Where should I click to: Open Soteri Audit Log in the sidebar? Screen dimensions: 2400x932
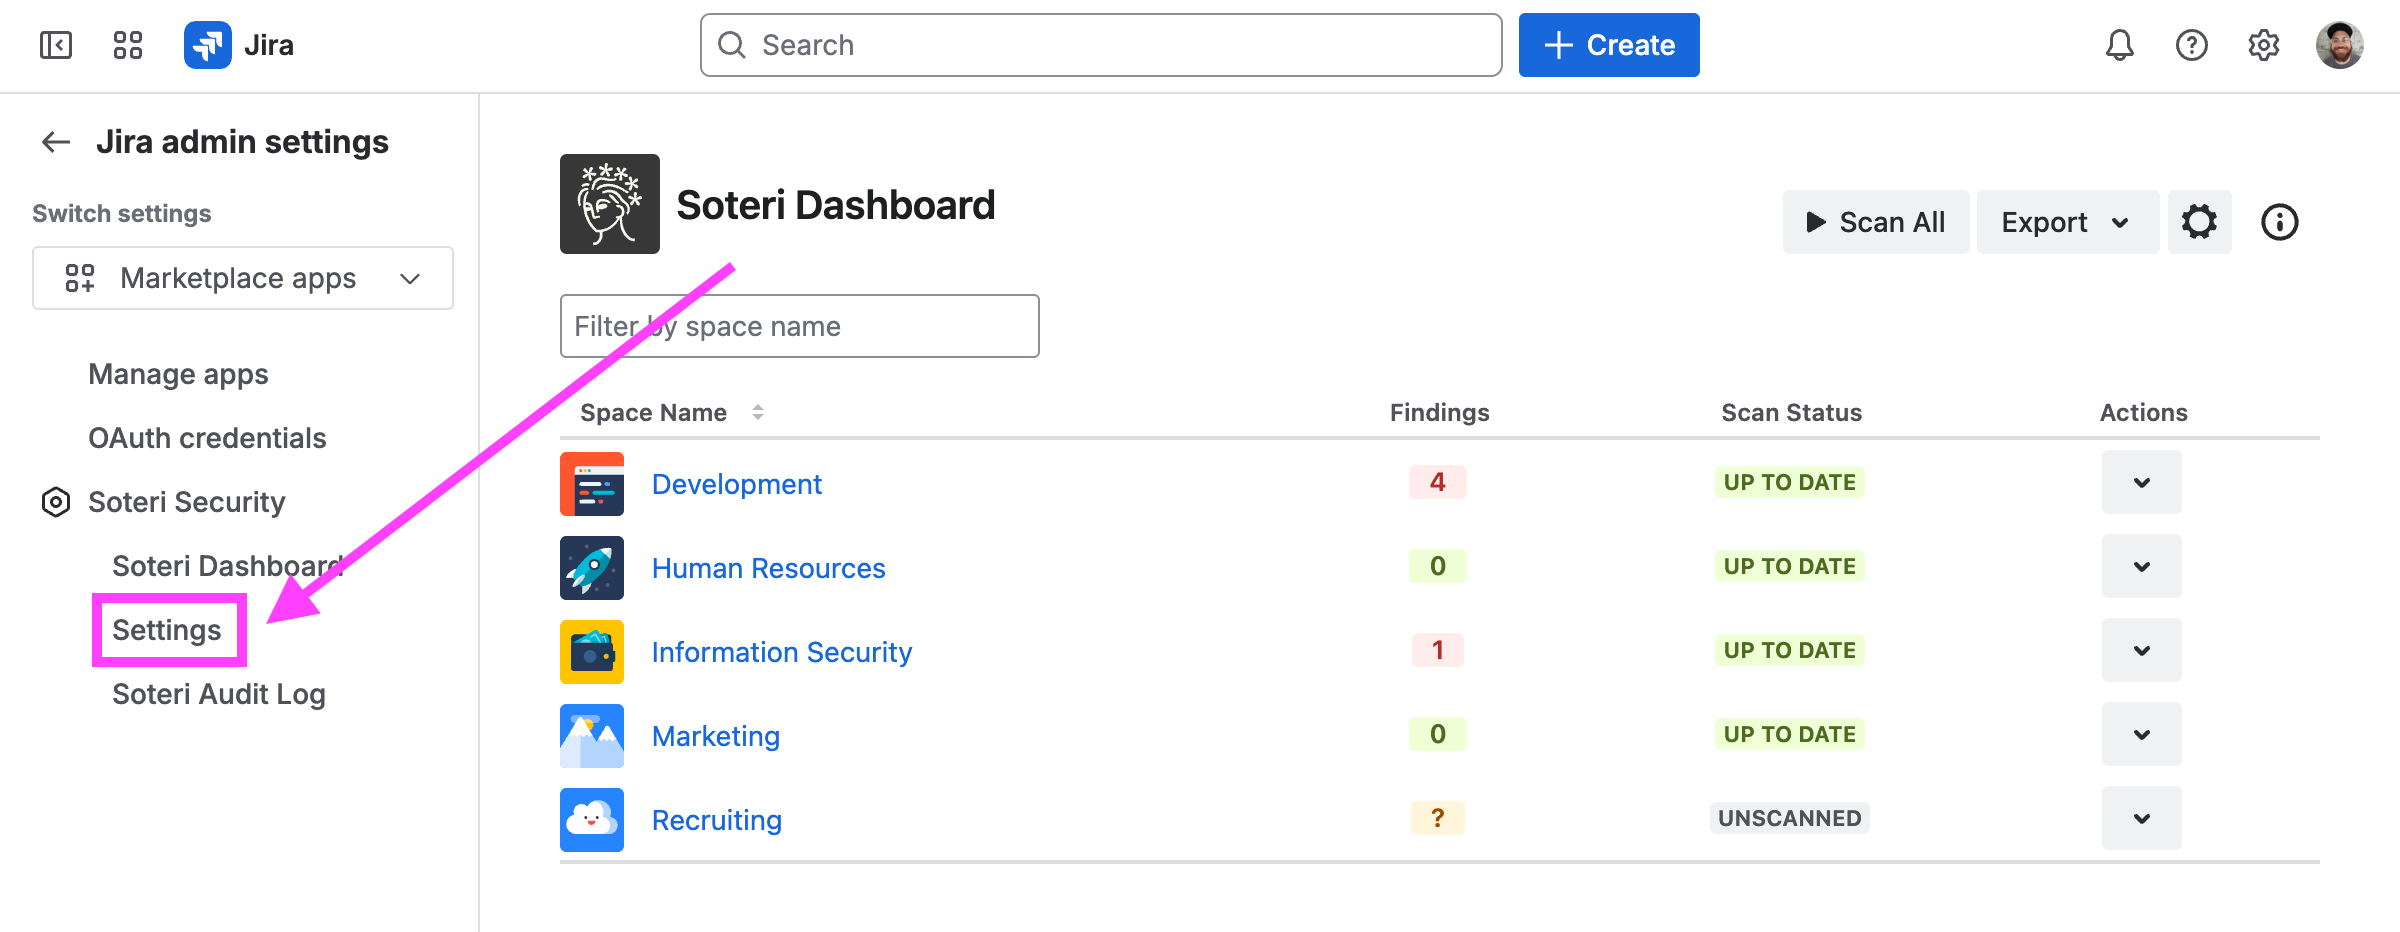pos(219,694)
